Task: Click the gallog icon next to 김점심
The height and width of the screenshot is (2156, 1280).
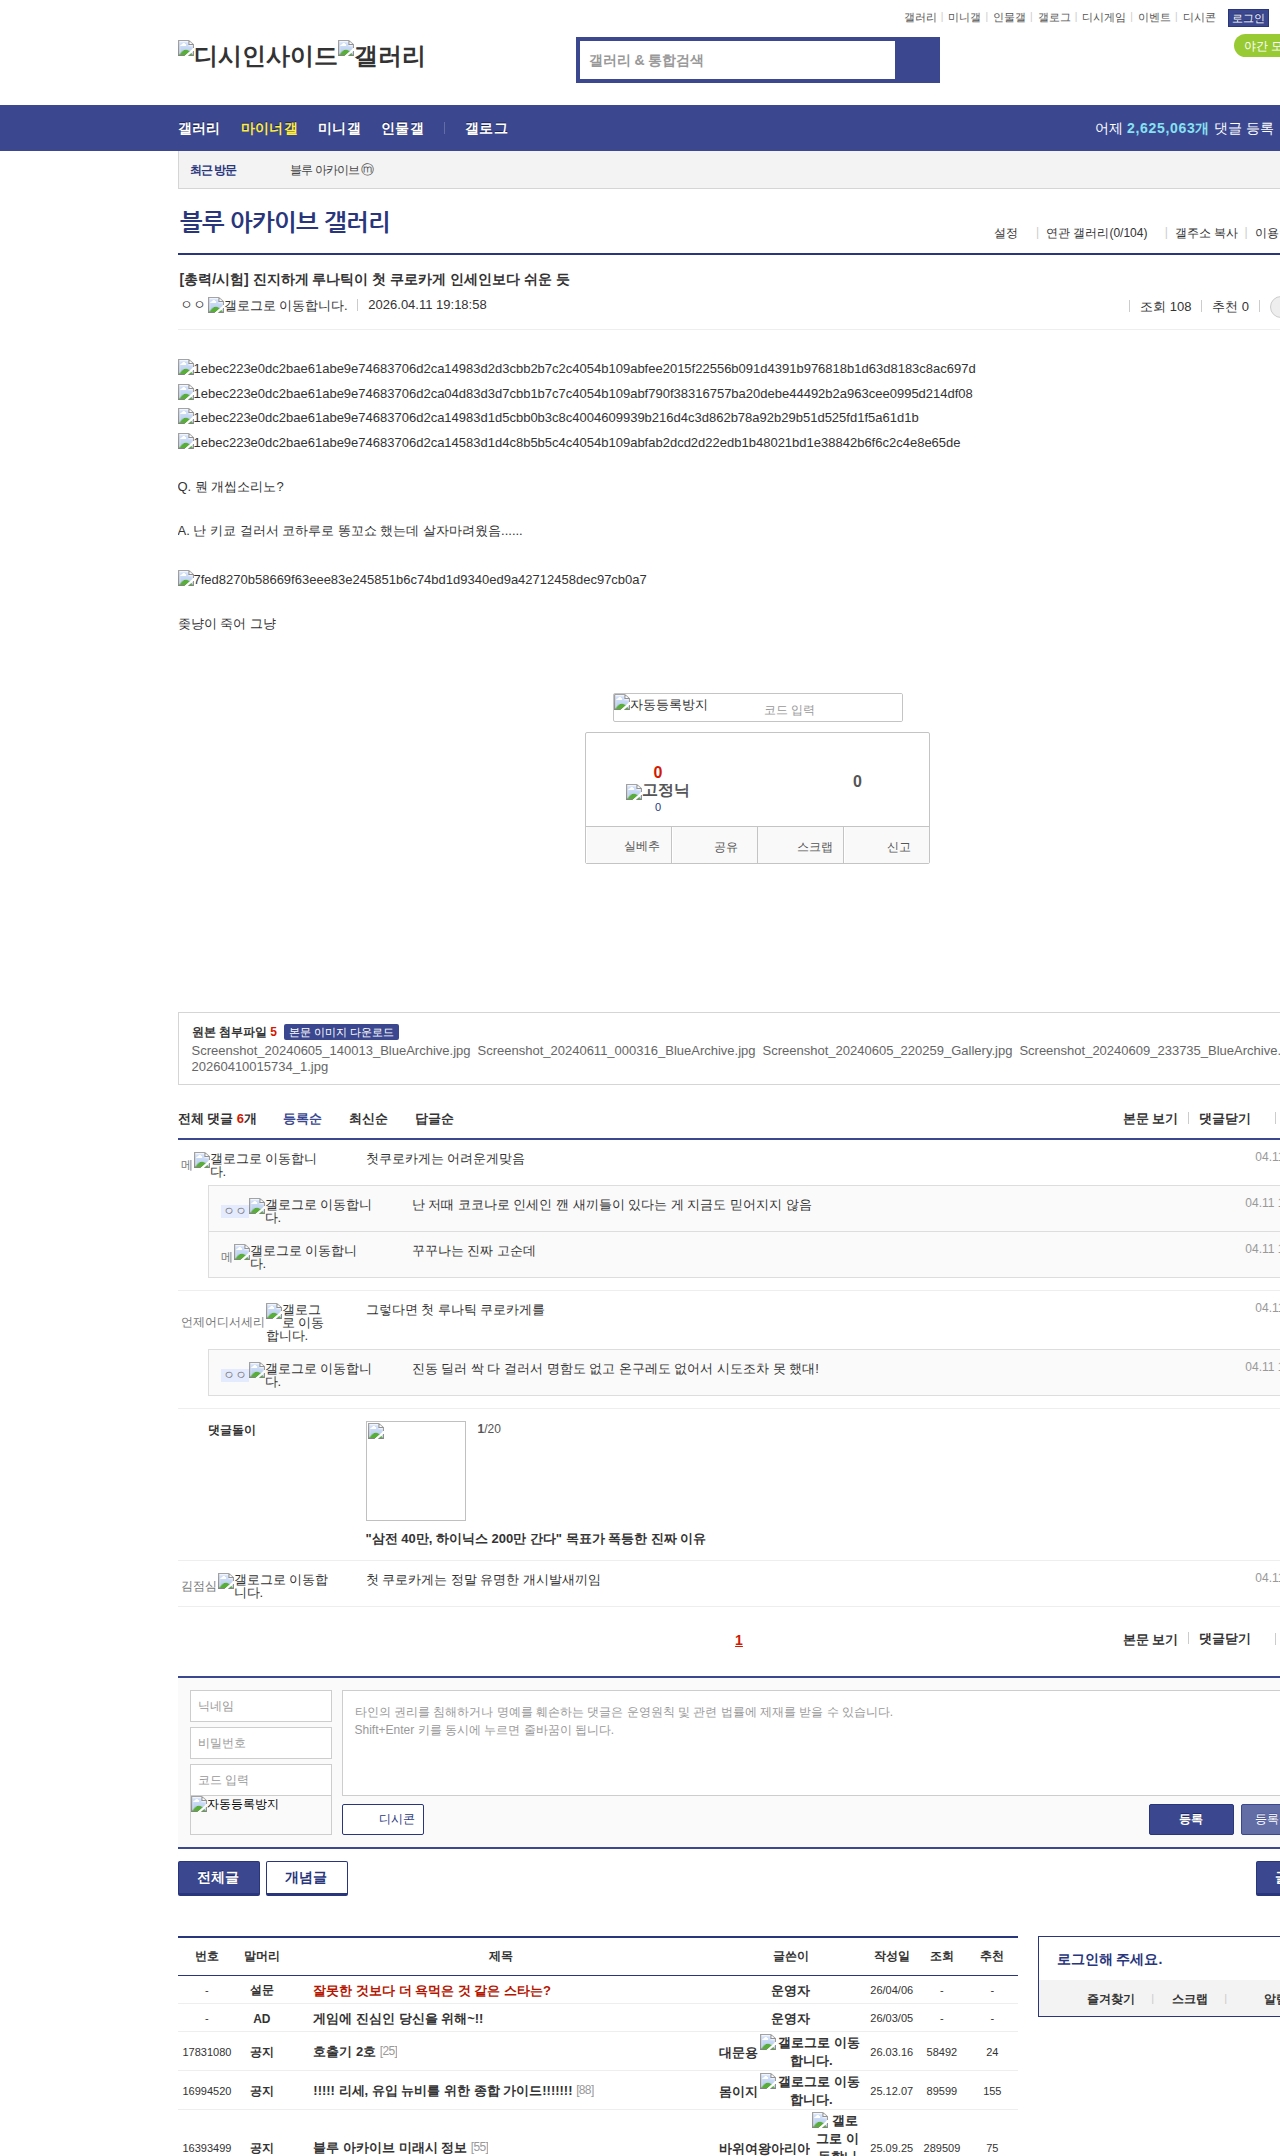Action: [273, 1585]
